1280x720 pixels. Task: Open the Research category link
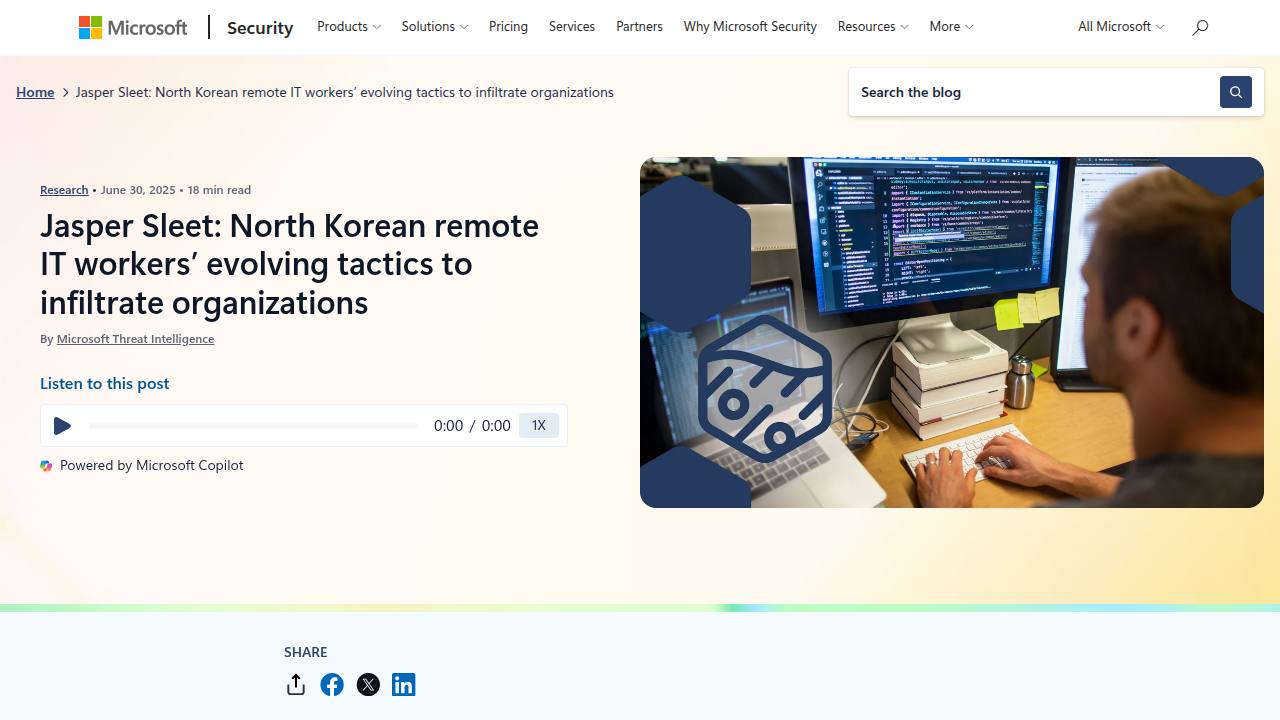click(64, 190)
